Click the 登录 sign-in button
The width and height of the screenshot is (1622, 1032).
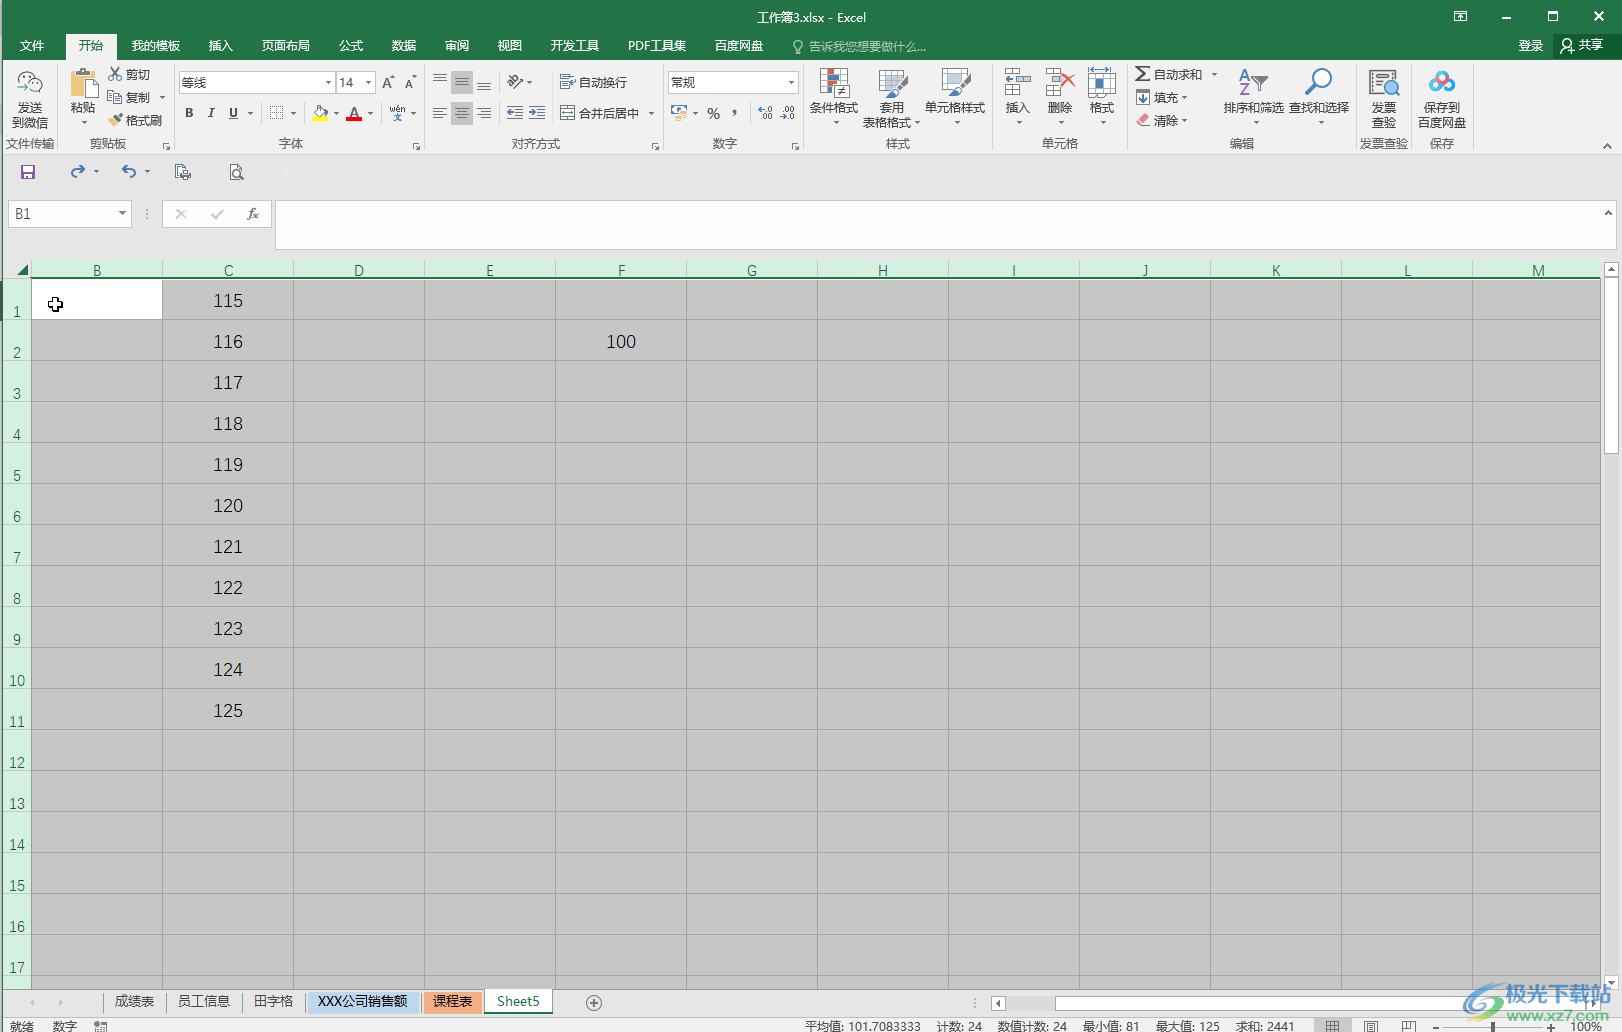pos(1531,46)
